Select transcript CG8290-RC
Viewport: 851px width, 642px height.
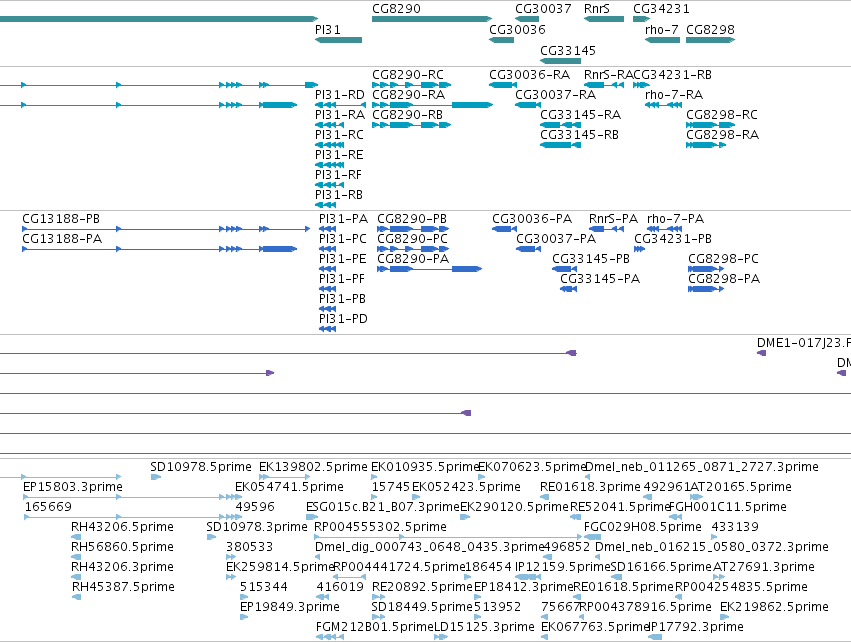pyautogui.click(x=411, y=85)
